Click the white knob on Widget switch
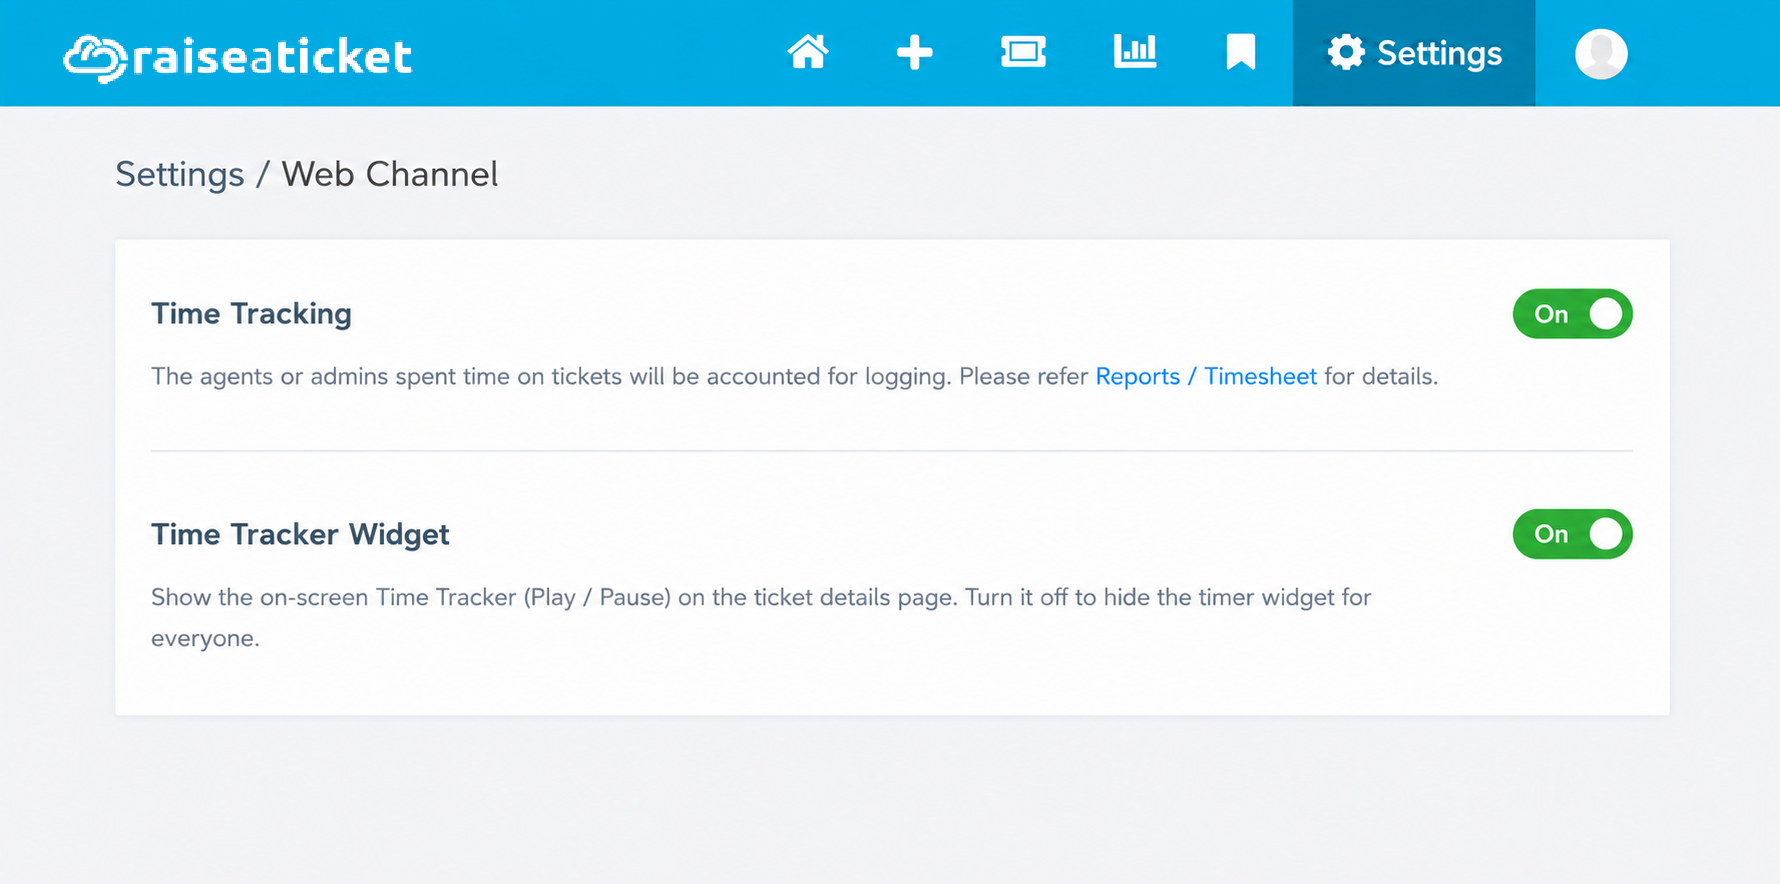The image size is (1780, 884). (1605, 534)
